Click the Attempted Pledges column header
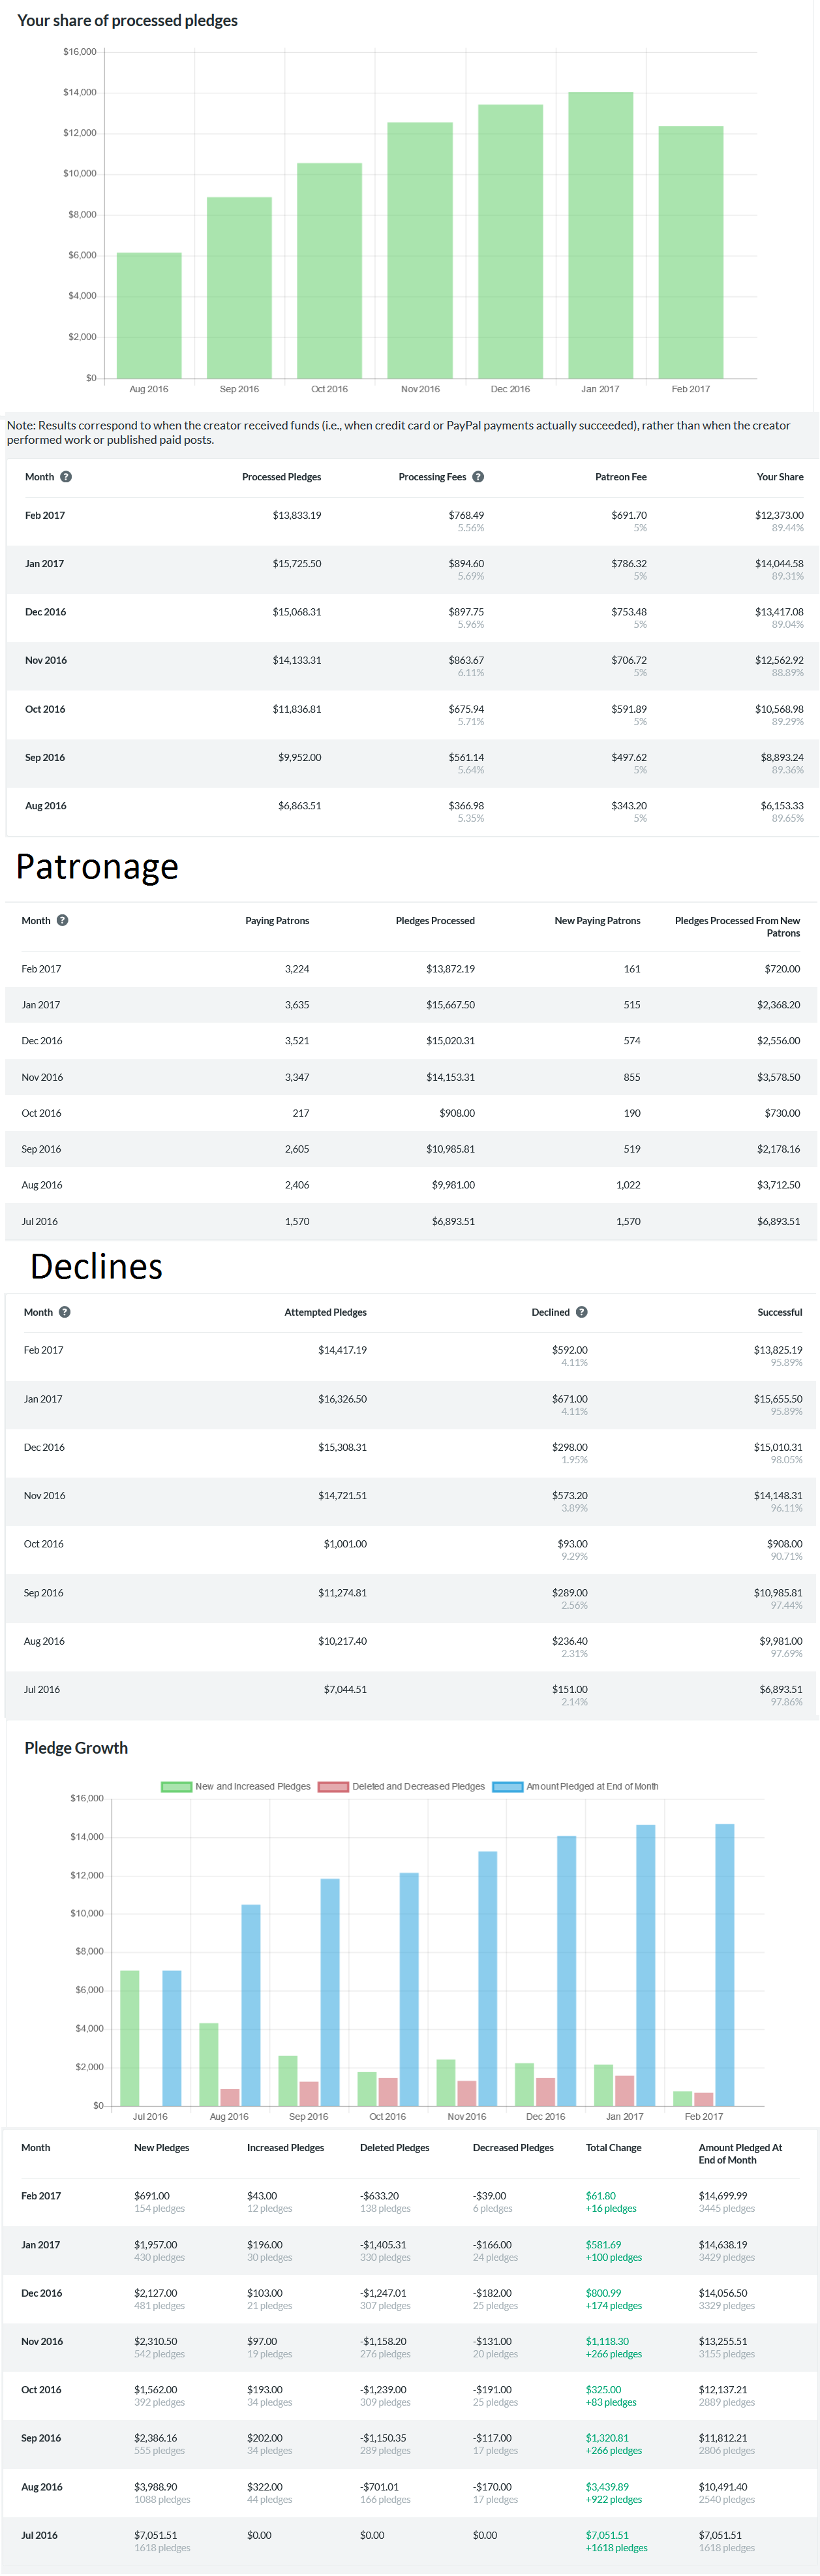This screenshot has height=2576, width=820. [x=325, y=1312]
